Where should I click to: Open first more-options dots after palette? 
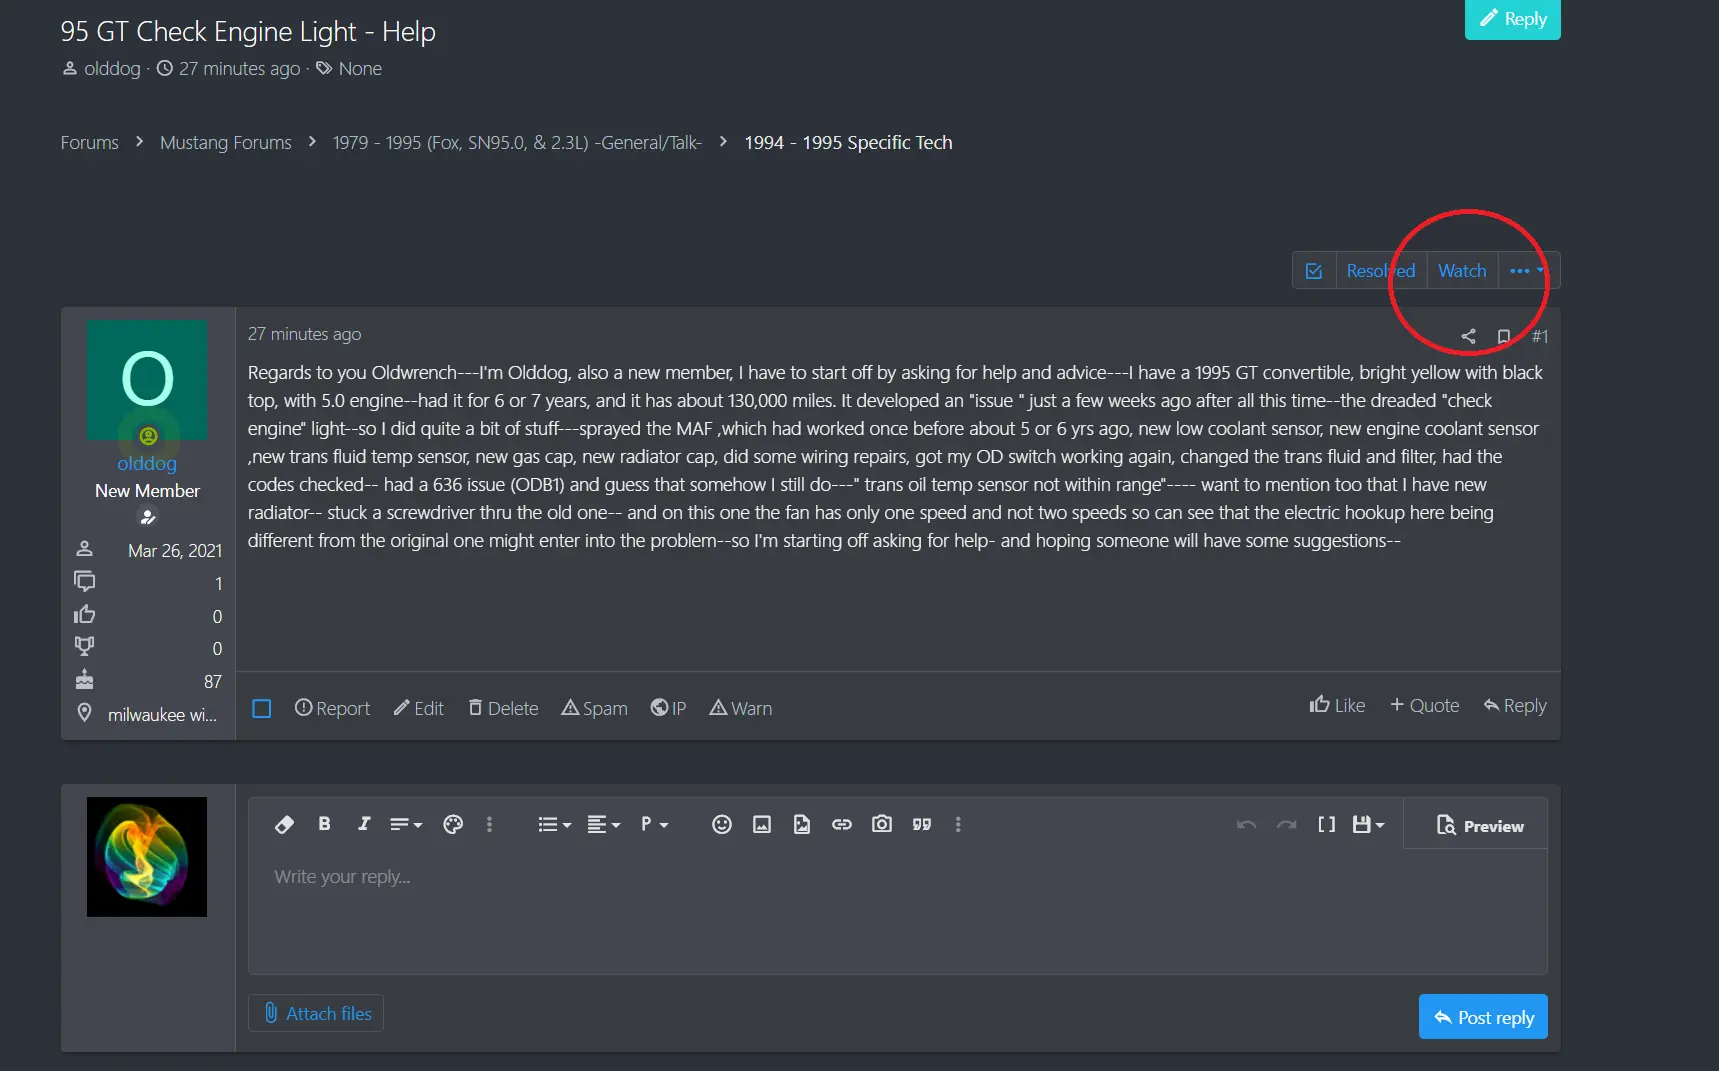click(489, 824)
